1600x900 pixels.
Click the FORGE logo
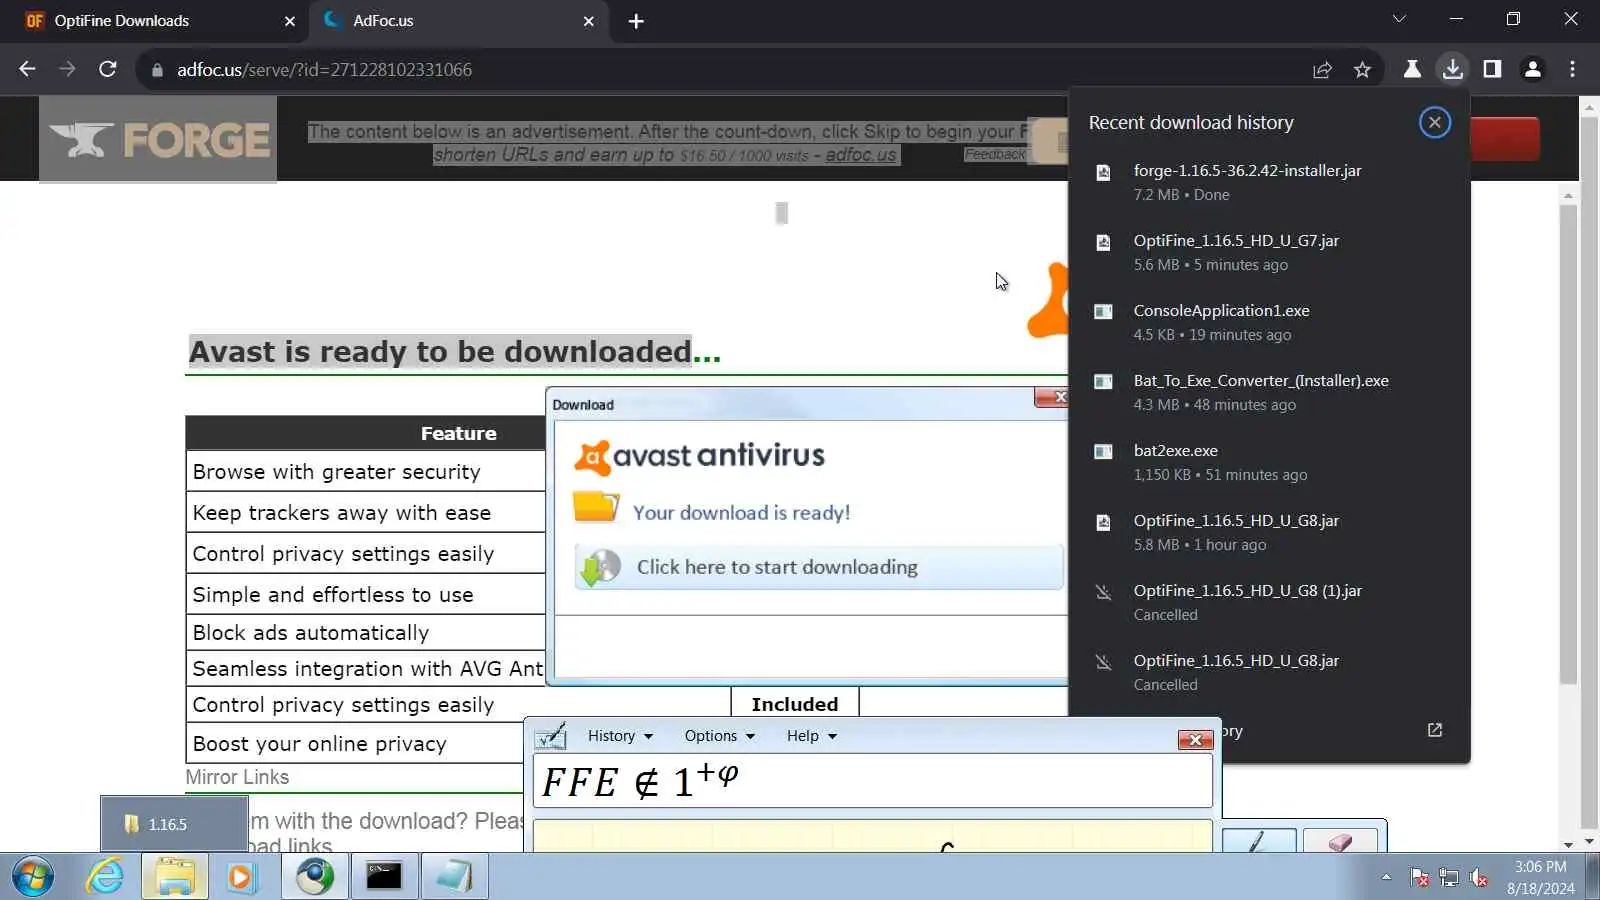158,139
